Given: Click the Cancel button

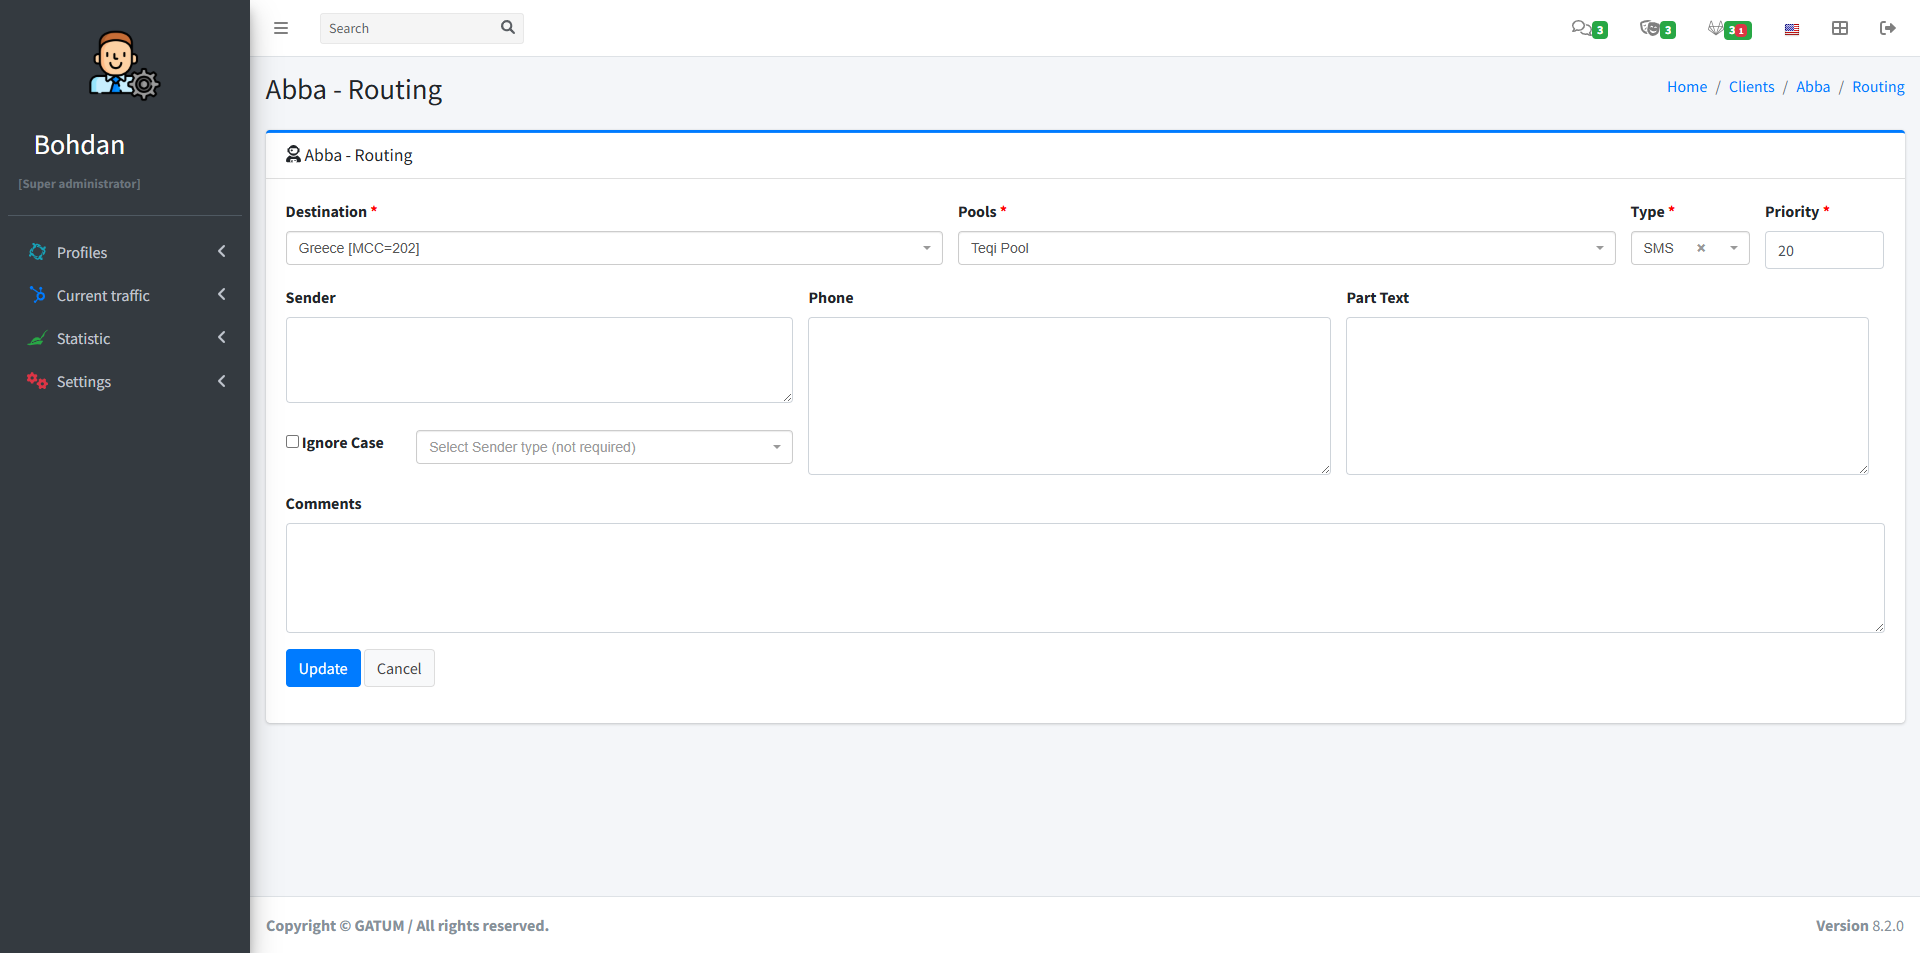Looking at the screenshot, I should point(399,668).
